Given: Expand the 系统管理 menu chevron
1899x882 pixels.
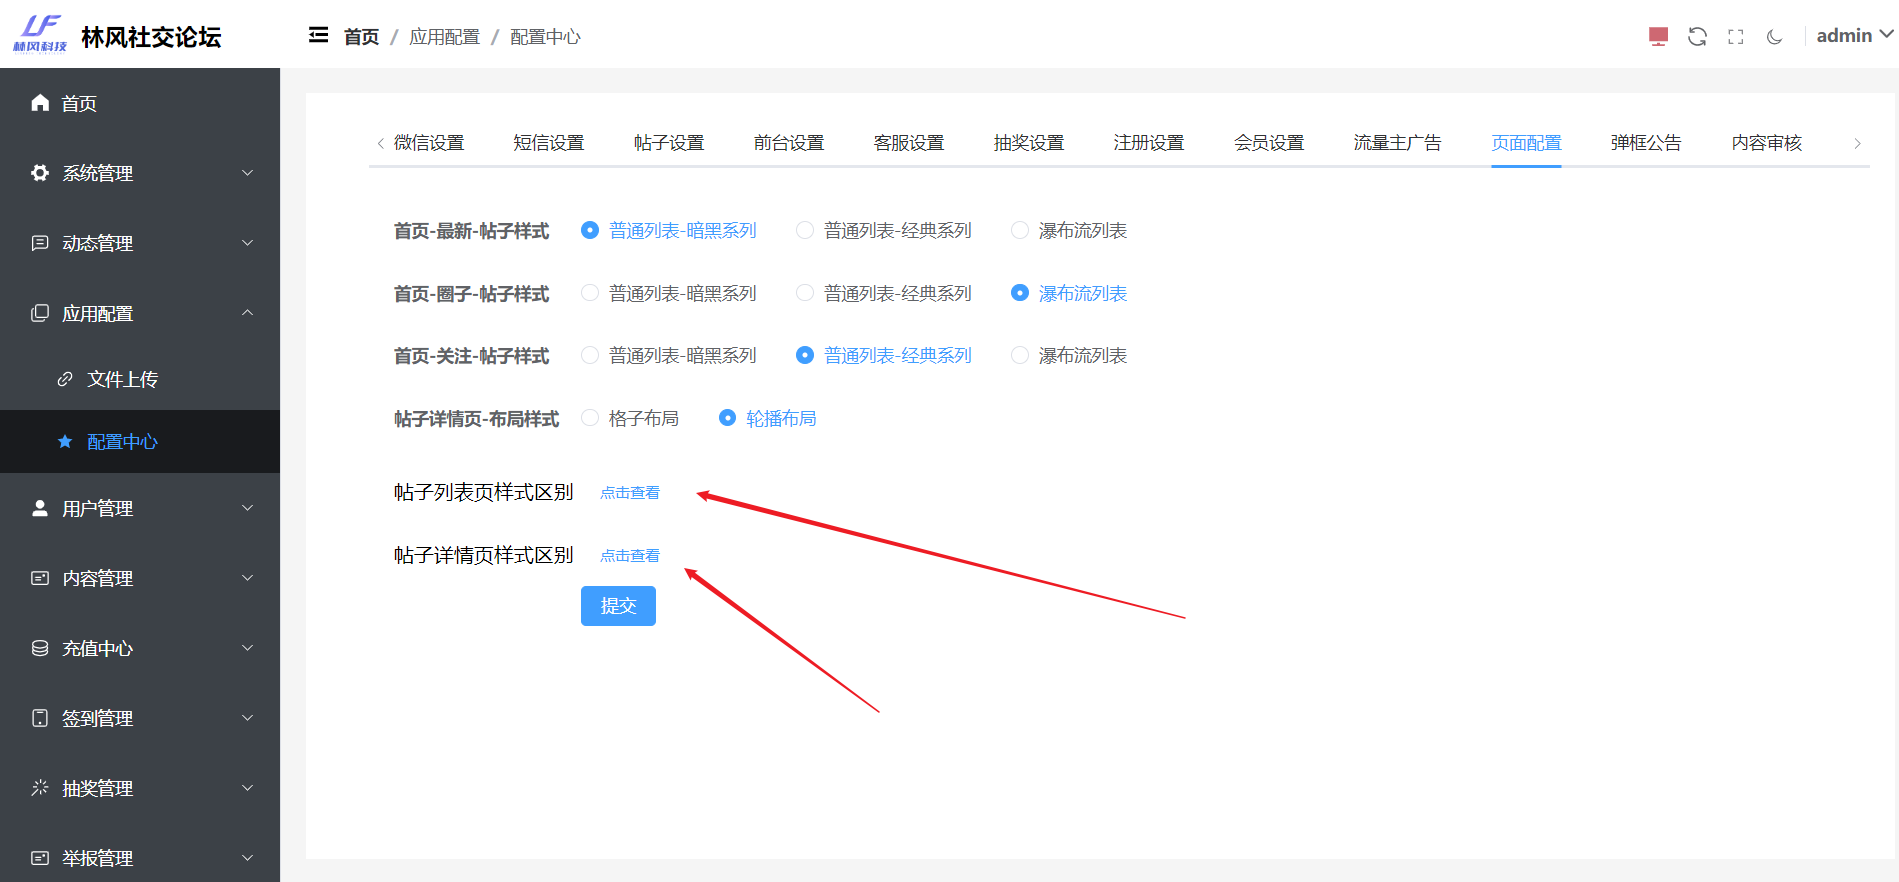Looking at the screenshot, I should click(247, 173).
